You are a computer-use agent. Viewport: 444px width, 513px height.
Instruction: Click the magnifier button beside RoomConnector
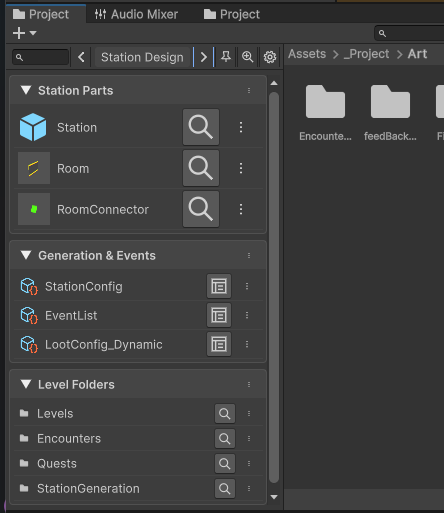201,209
